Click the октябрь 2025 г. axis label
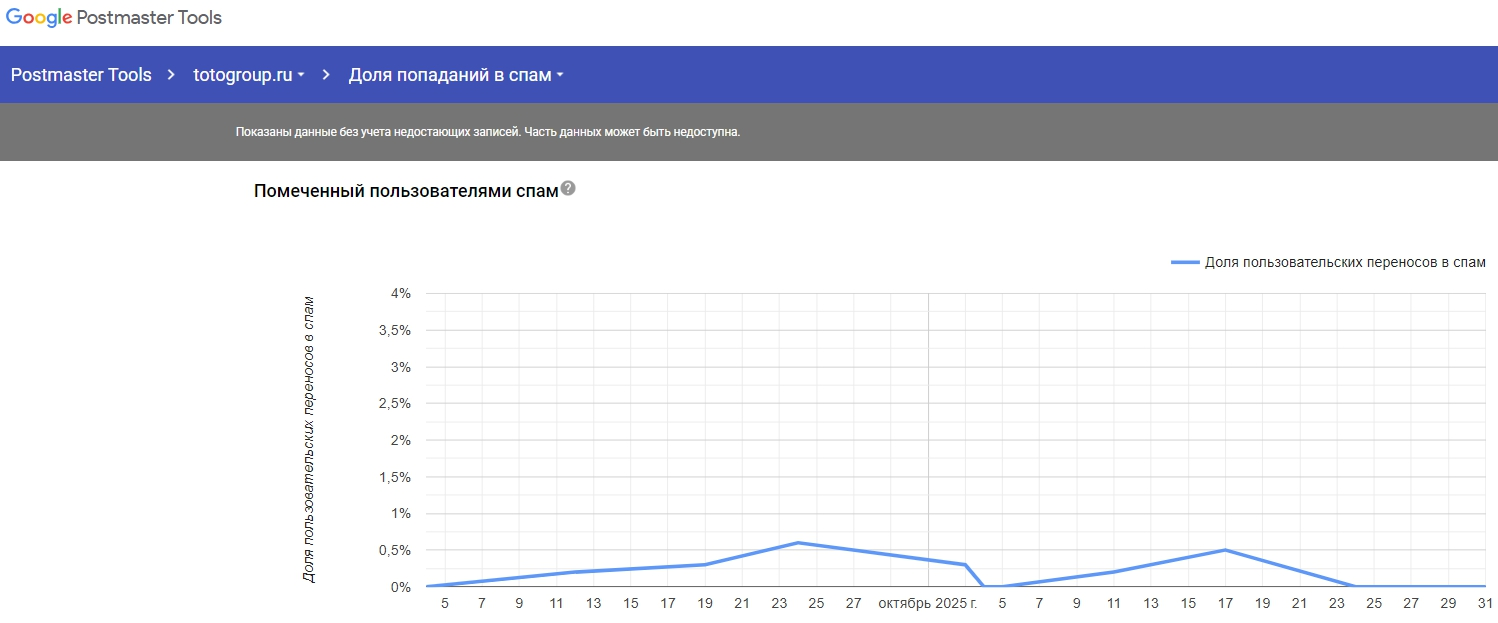This screenshot has height=623, width=1498. [928, 604]
